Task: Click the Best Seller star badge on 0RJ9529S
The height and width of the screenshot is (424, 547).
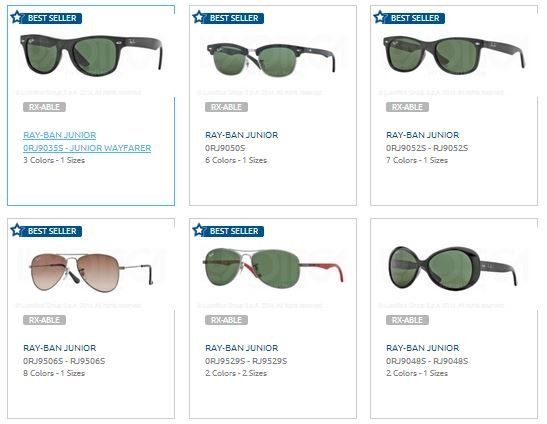Action: tap(228, 231)
